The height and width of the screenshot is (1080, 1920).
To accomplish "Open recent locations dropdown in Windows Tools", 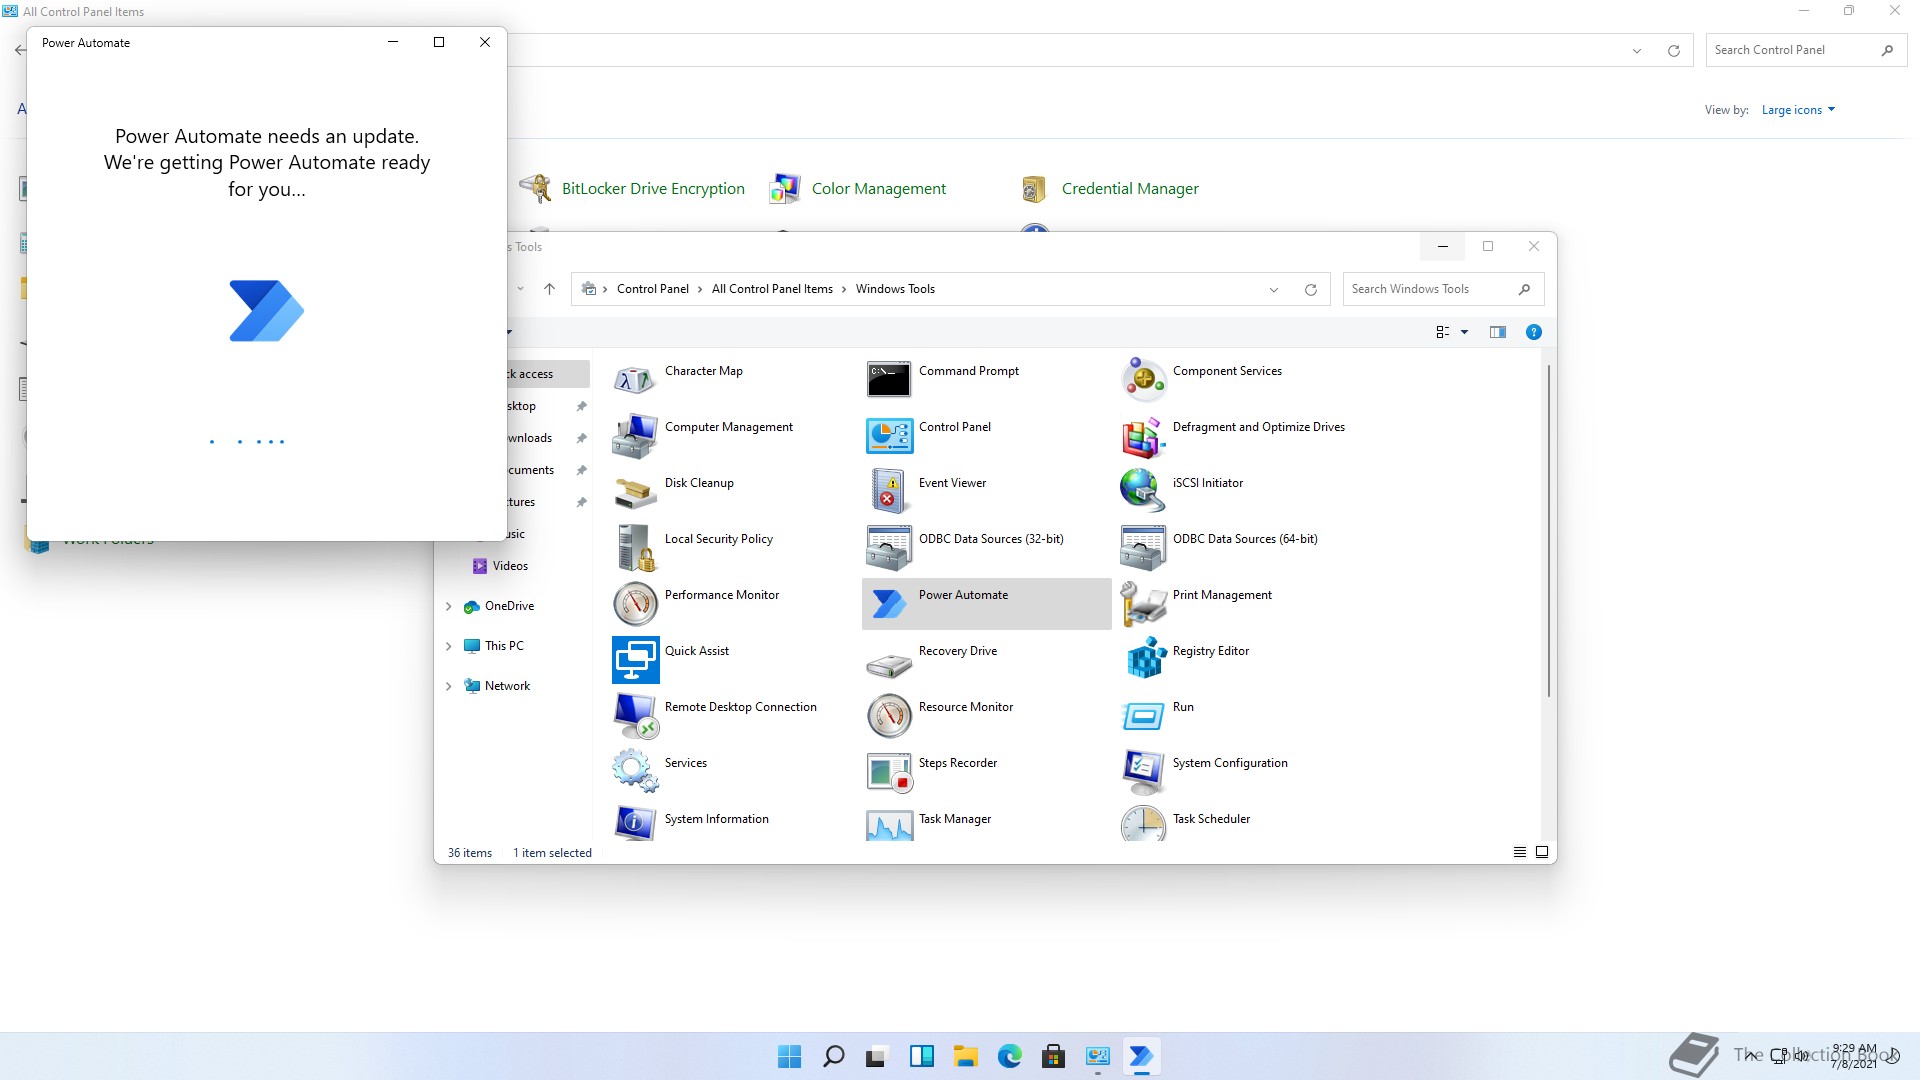I will [520, 289].
